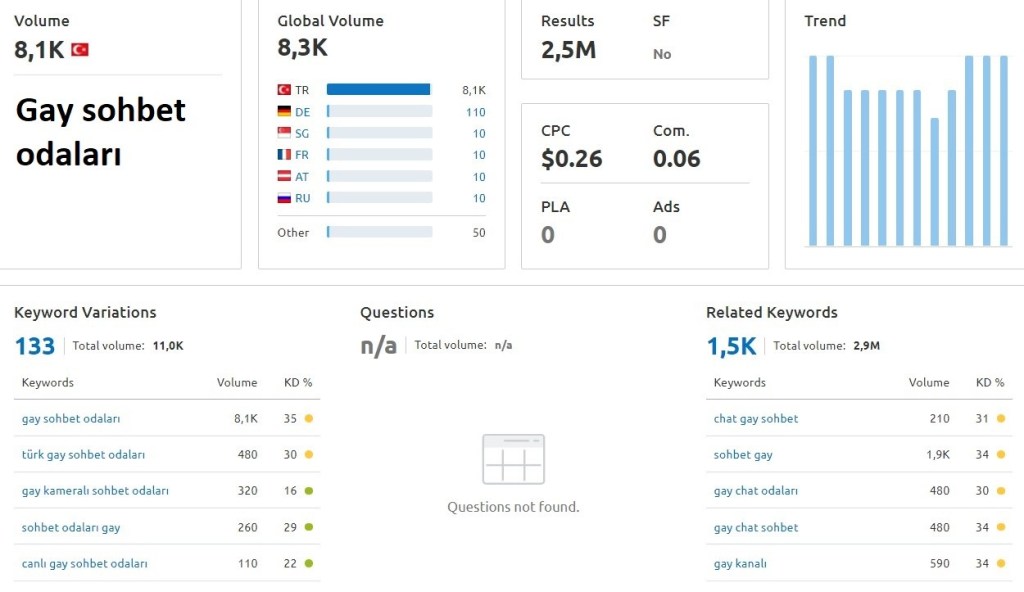Click the France flag icon for FR
The width and height of the screenshot is (1024, 592).
pyautogui.click(x=284, y=155)
